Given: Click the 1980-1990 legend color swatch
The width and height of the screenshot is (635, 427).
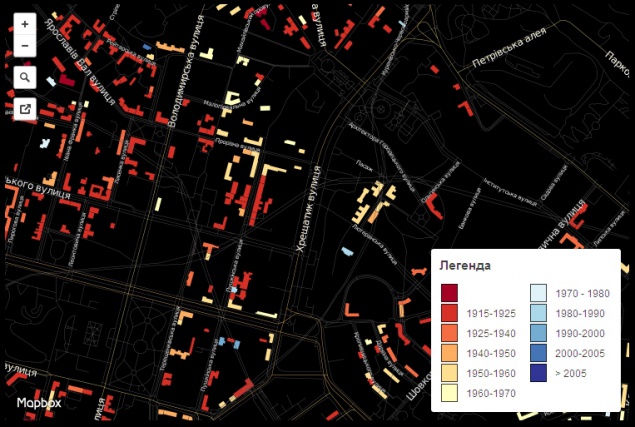Looking at the screenshot, I should coord(539,313).
